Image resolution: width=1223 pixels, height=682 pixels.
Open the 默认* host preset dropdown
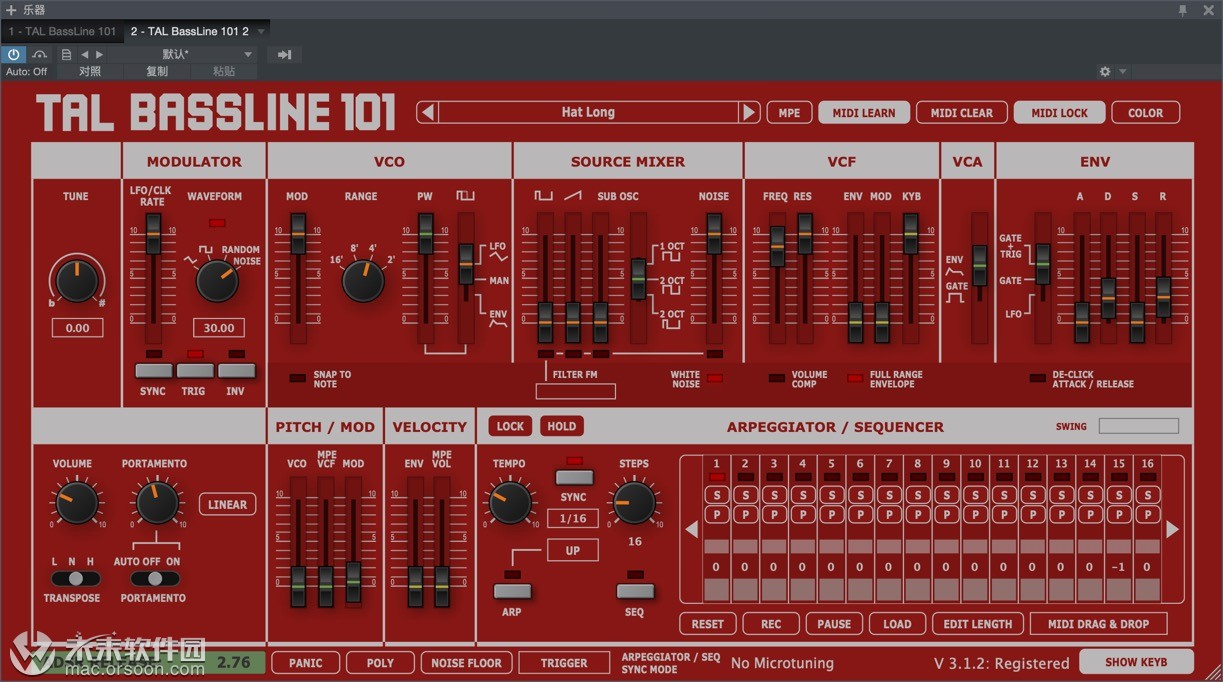click(x=183, y=55)
